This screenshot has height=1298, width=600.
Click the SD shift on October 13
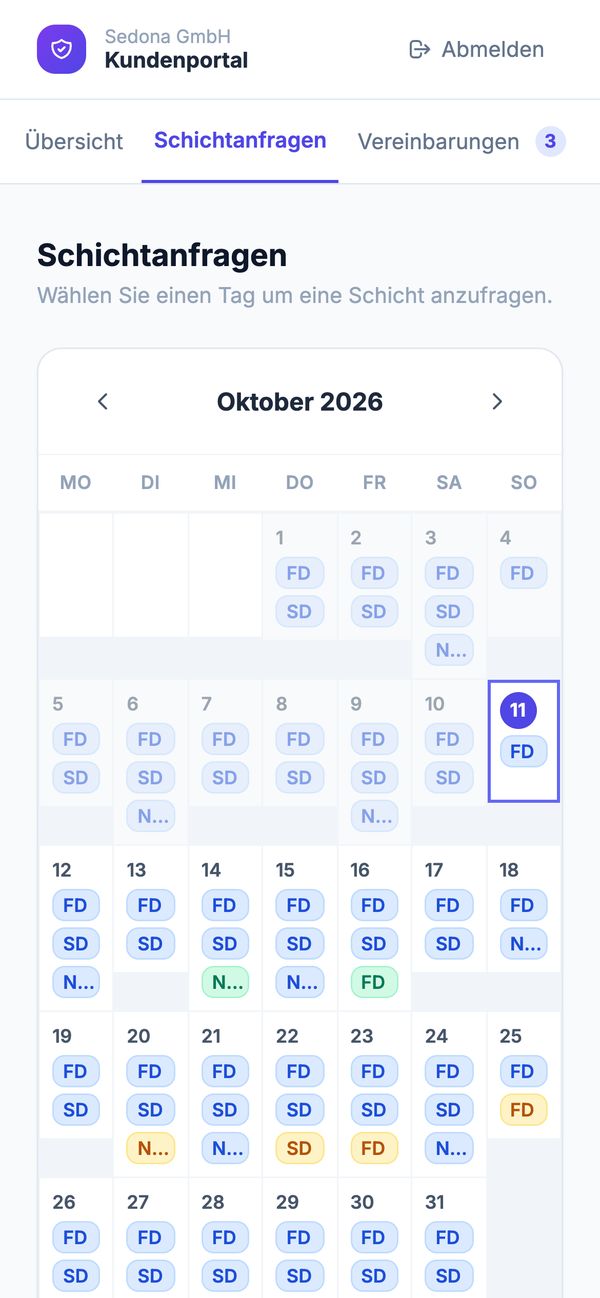point(150,943)
